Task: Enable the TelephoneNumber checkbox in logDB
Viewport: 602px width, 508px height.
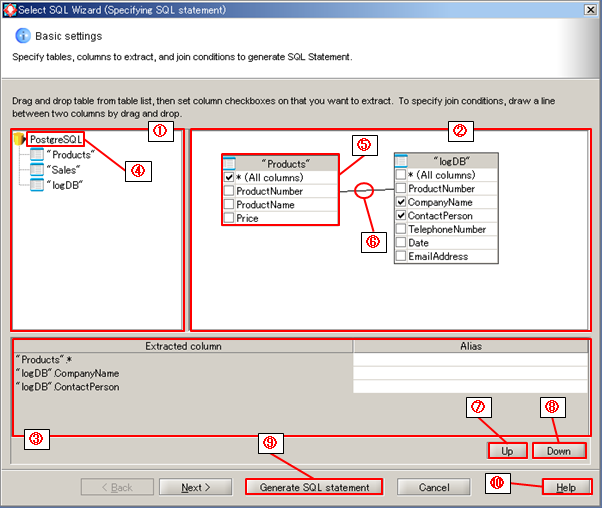Action: (401, 229)
